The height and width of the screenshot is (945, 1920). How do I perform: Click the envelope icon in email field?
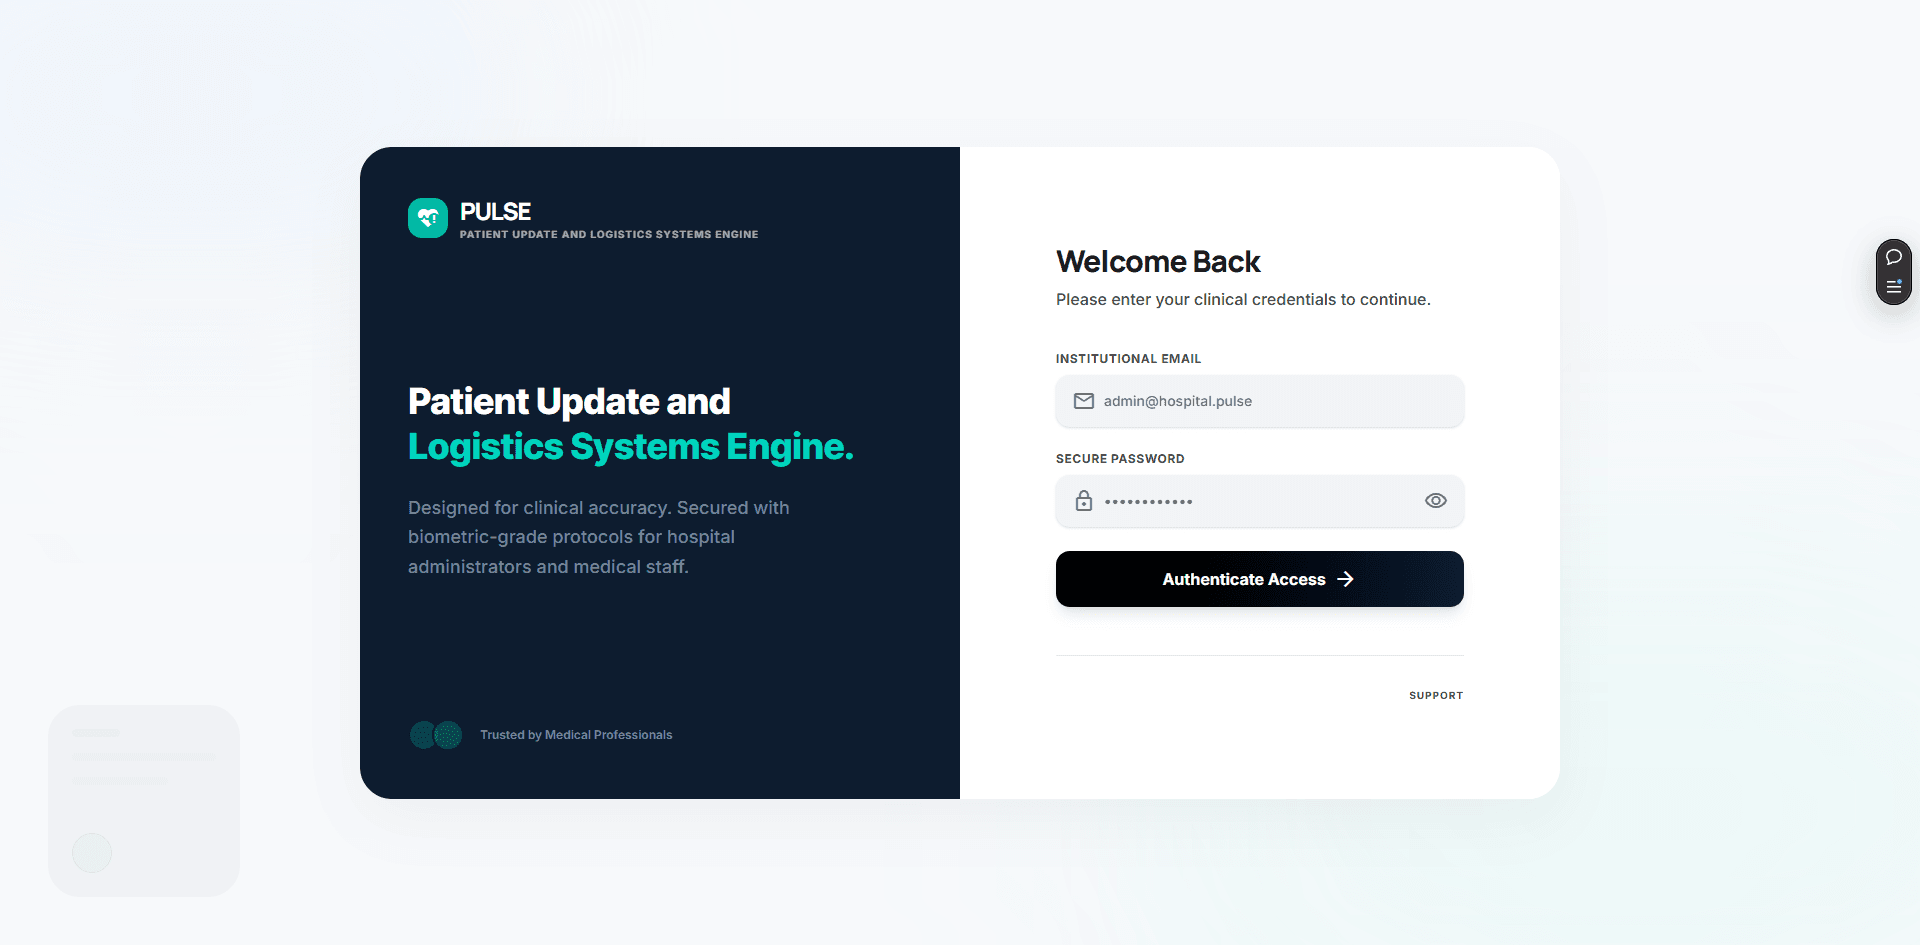(x=1084, y=401)
